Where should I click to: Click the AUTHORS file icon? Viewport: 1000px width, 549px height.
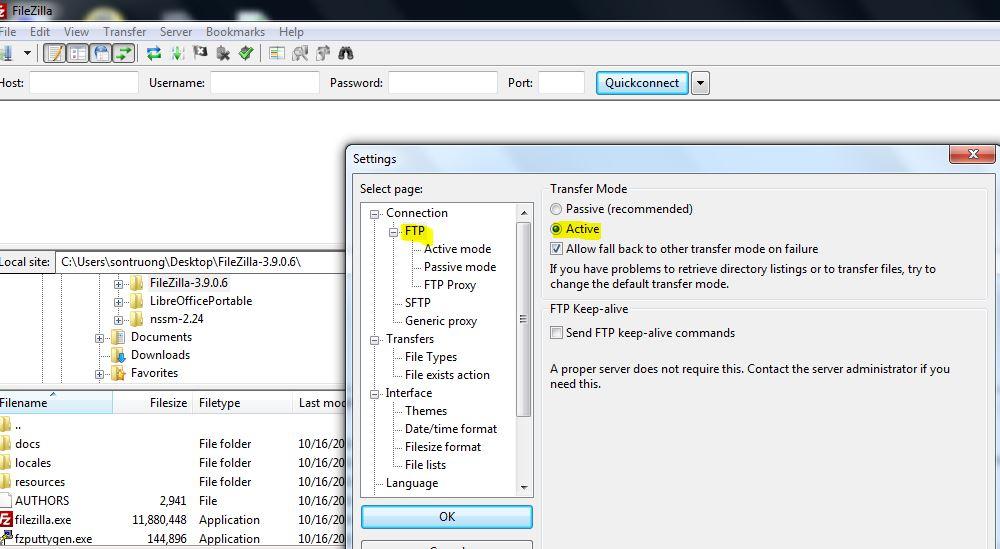pyautogui.click(x=5, y=500)
